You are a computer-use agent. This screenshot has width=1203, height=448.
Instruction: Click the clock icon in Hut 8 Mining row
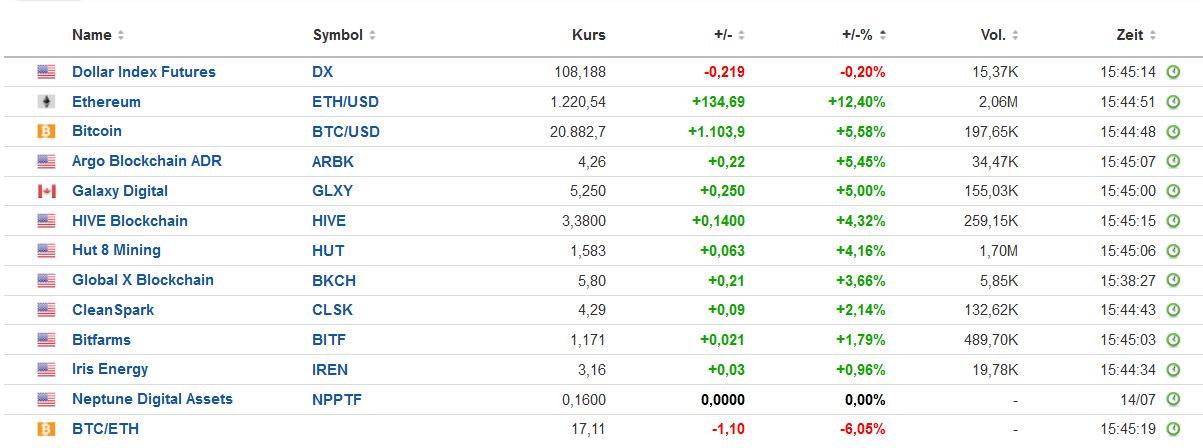pyautogui.click(x=1173, y=250)
